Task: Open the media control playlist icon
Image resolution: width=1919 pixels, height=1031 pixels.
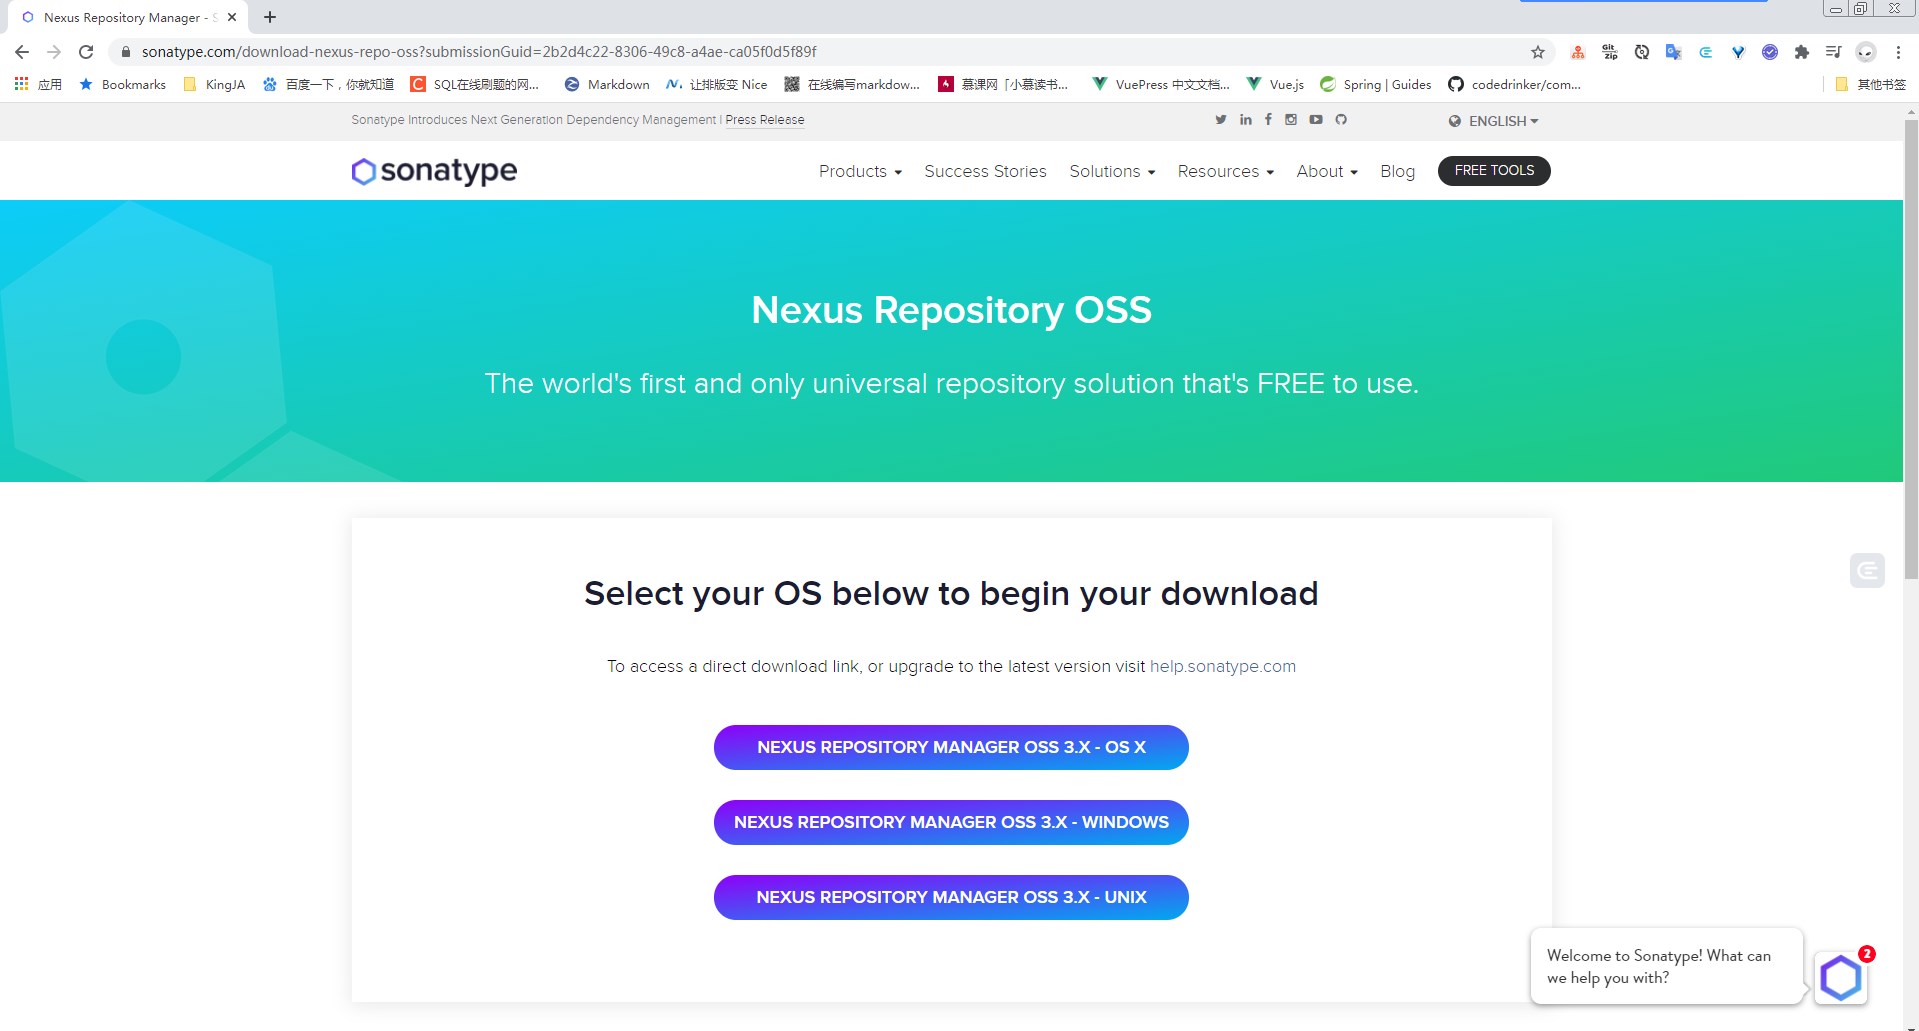Action: (x=1834, y=52)
